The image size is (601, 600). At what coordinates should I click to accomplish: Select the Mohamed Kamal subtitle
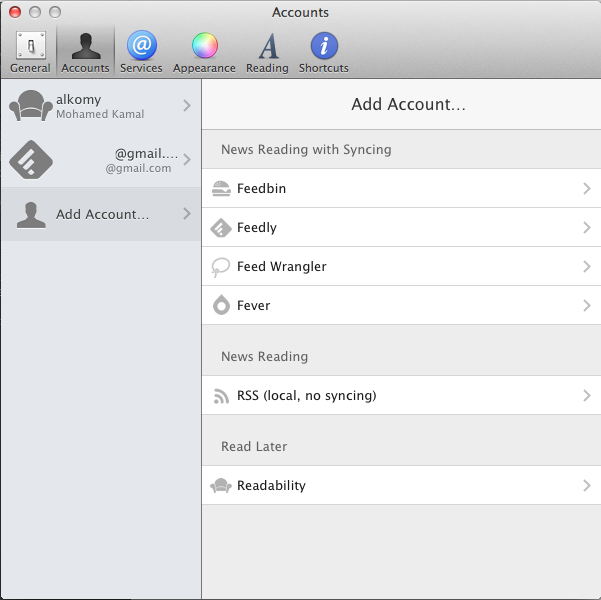tap(100, 114)
